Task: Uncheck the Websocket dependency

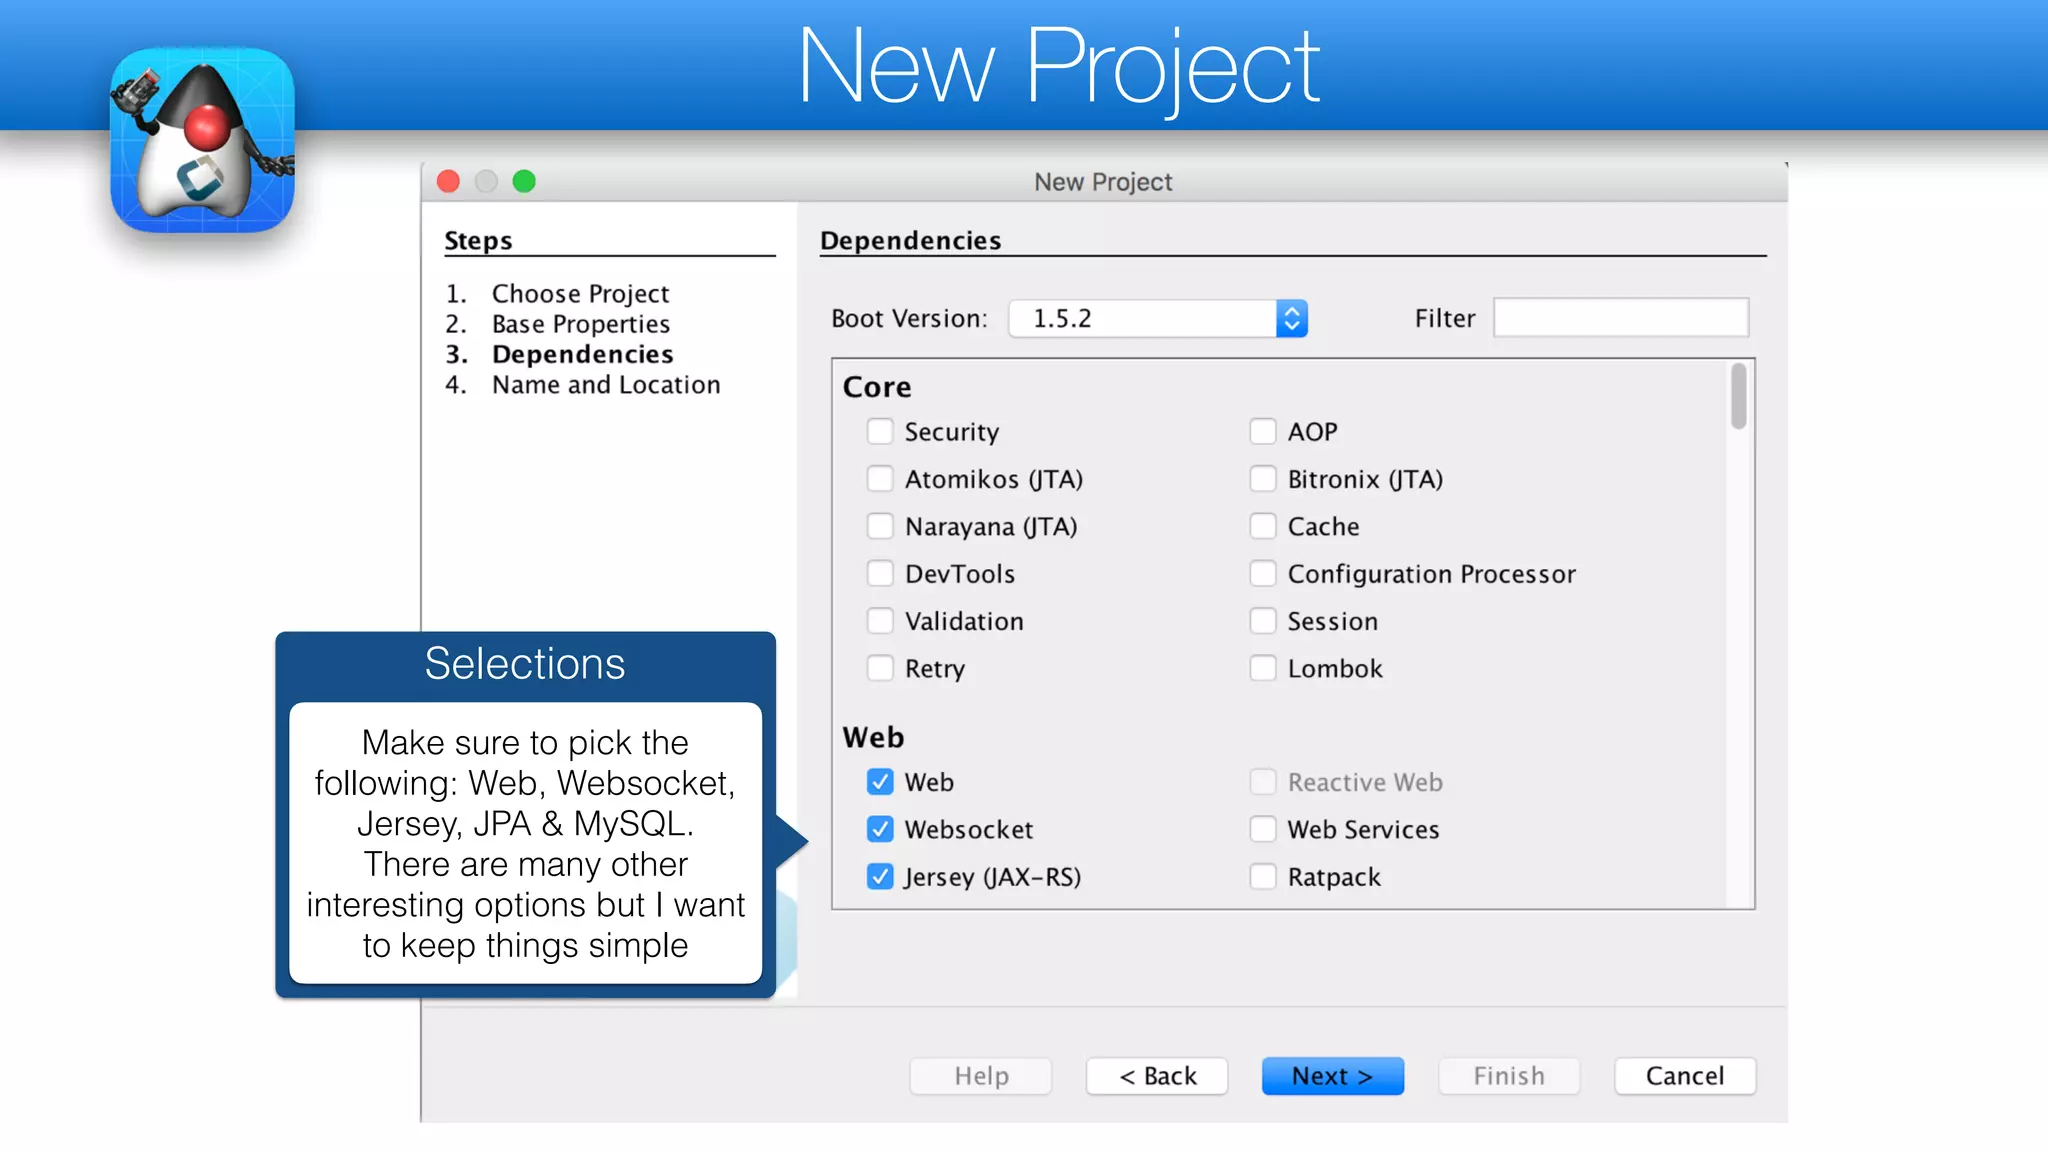Action: pyautogui.click(x=880, y=829)
